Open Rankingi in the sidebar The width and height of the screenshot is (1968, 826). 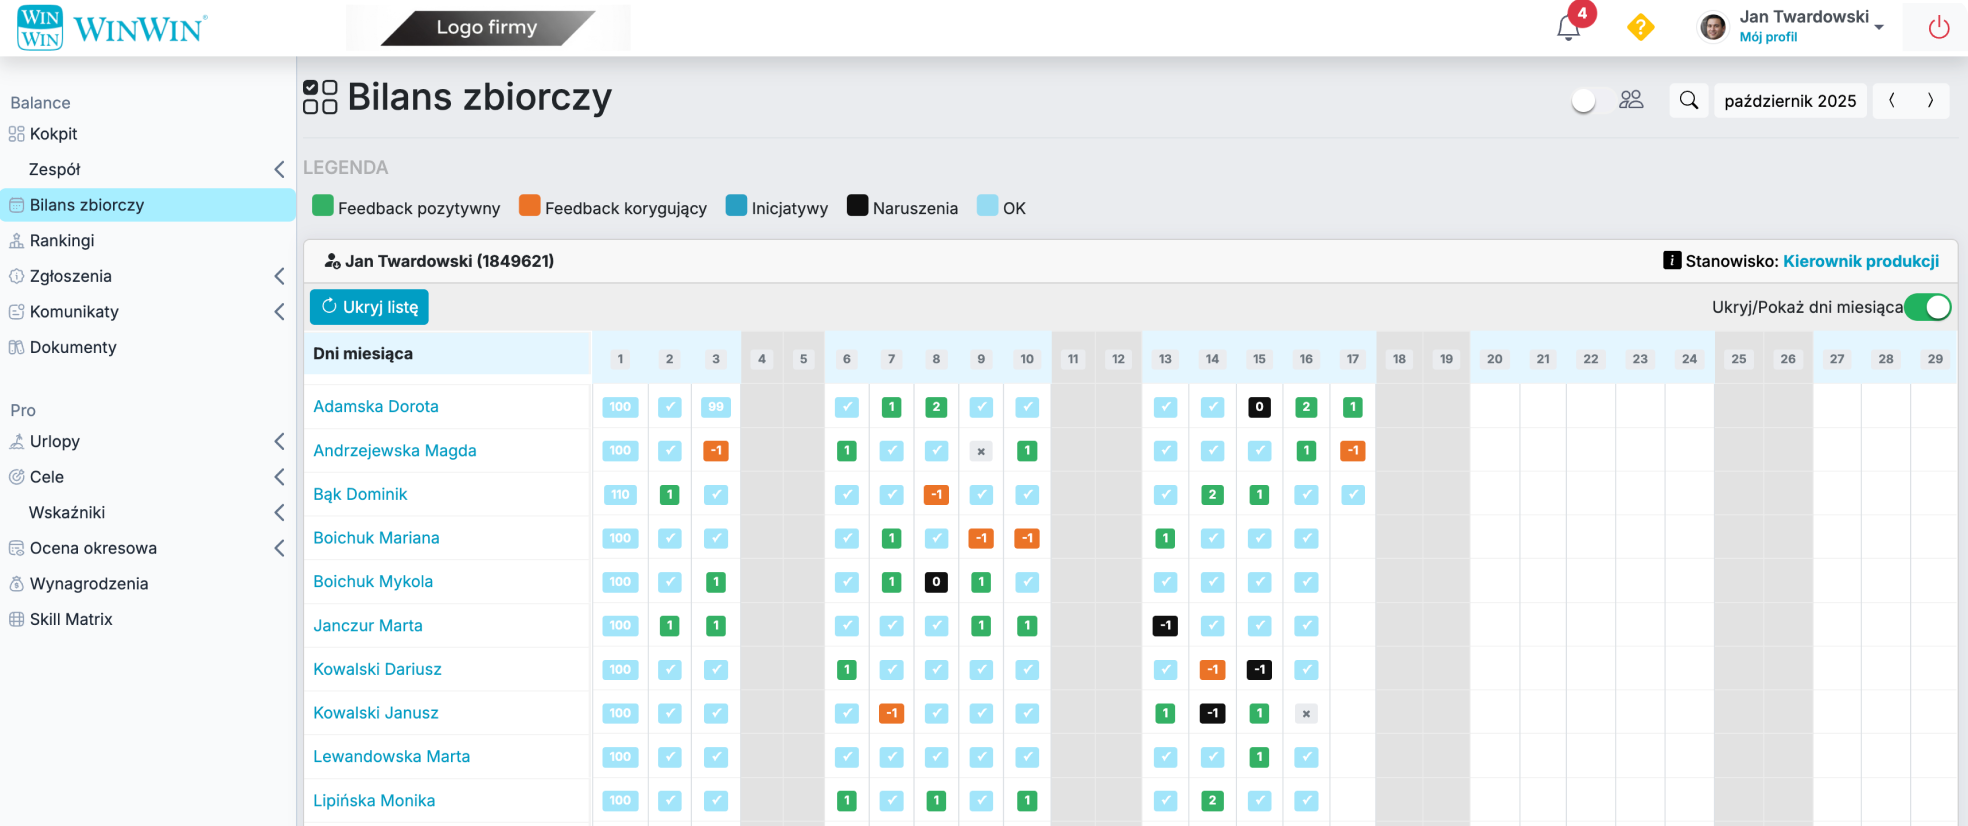[x=62, y=241]
